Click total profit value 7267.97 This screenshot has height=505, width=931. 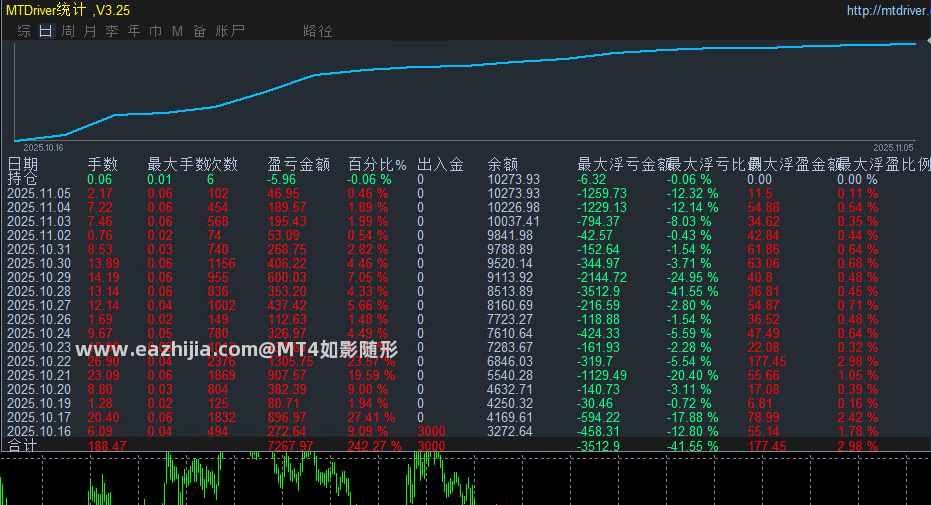[290, 446]
